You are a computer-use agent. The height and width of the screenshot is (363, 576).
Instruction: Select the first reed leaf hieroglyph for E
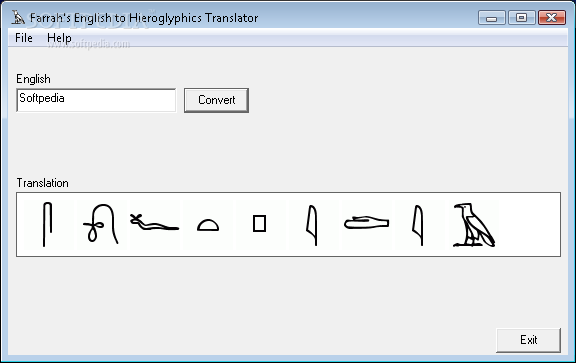[312, 225]
